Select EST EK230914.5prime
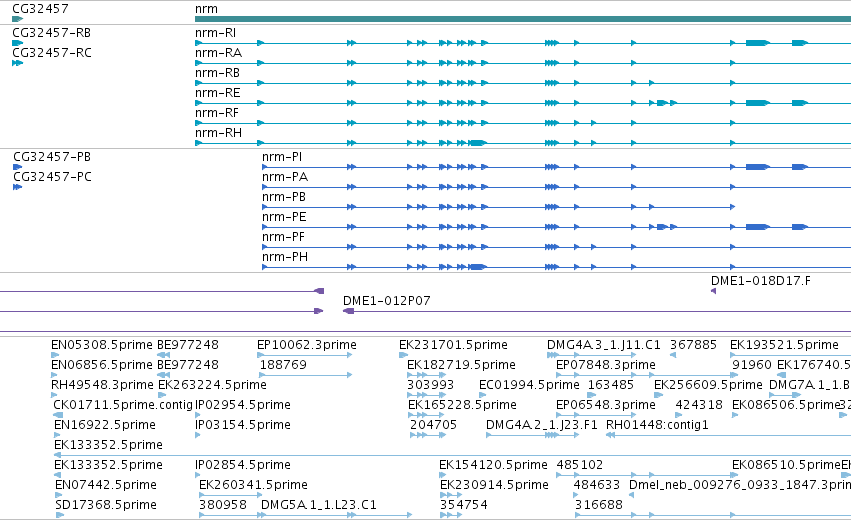Screen dimensions: 851x520 click(494, 486)
